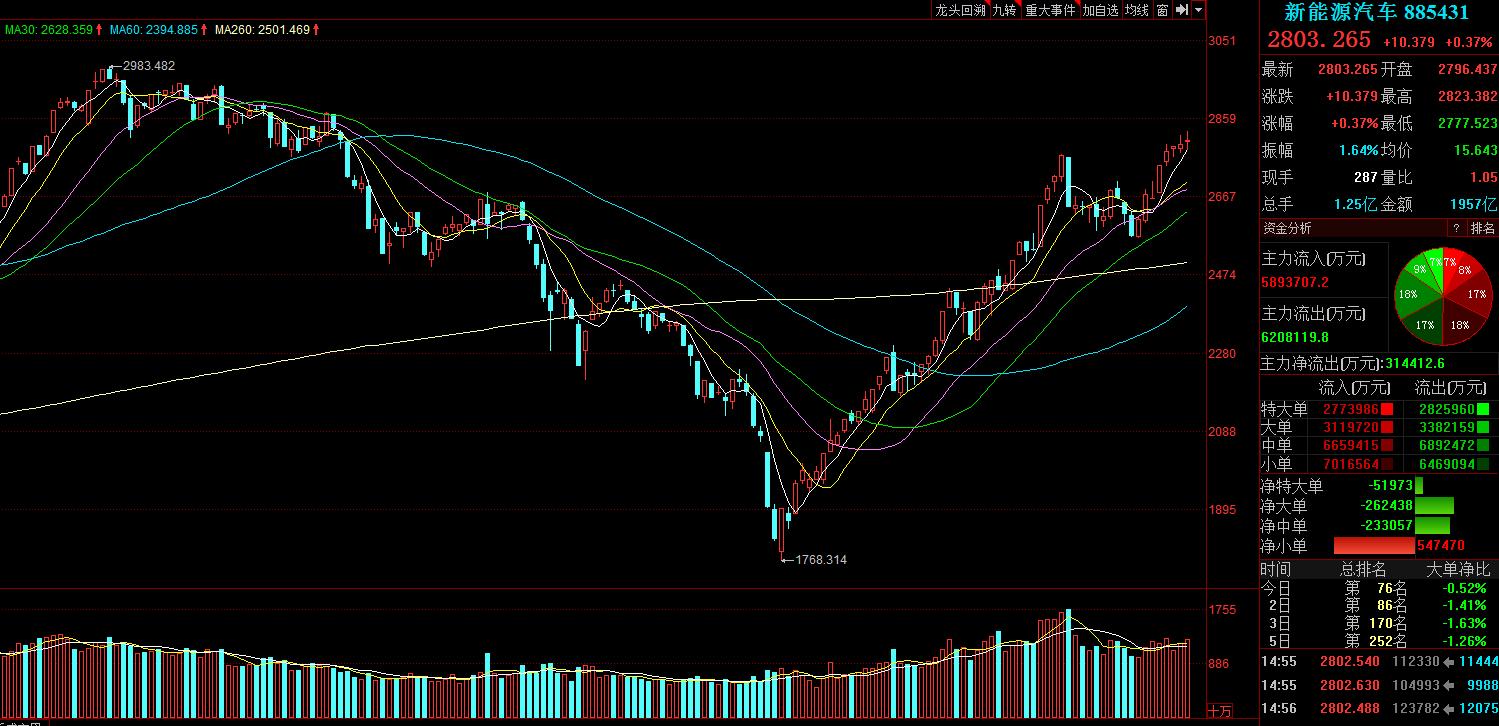
Task: Click the 均线 moving average button
Action: coord(1136,10)
